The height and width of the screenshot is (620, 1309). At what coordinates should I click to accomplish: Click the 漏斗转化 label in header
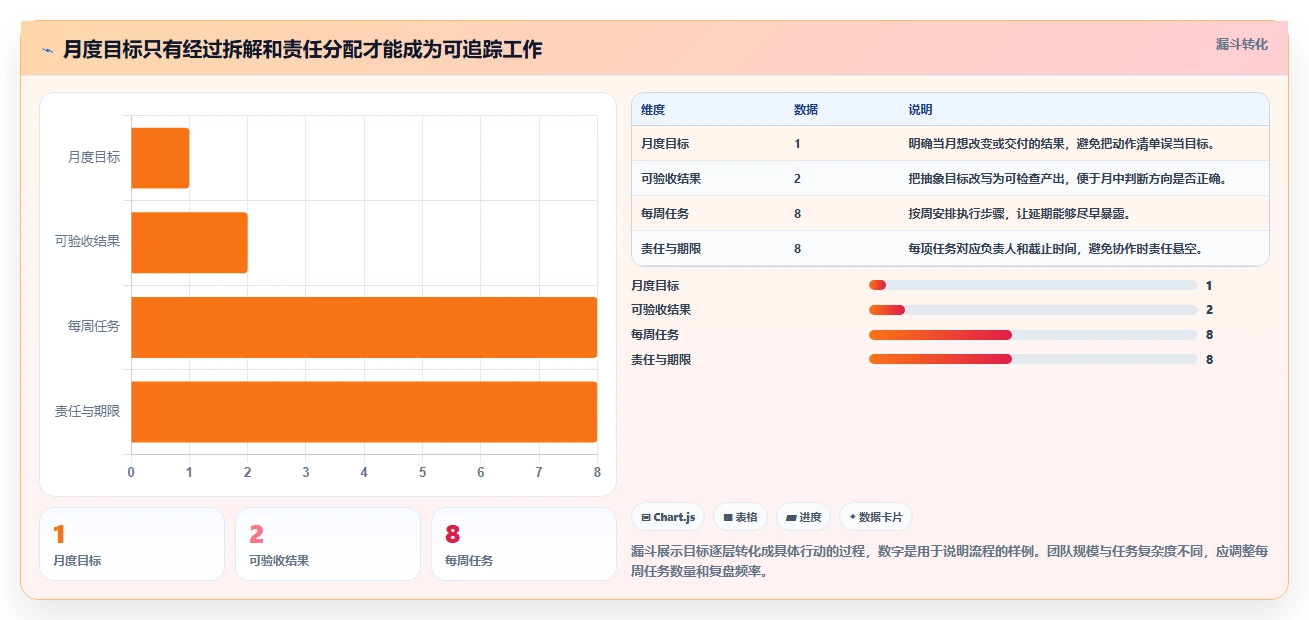(1241, 45)
